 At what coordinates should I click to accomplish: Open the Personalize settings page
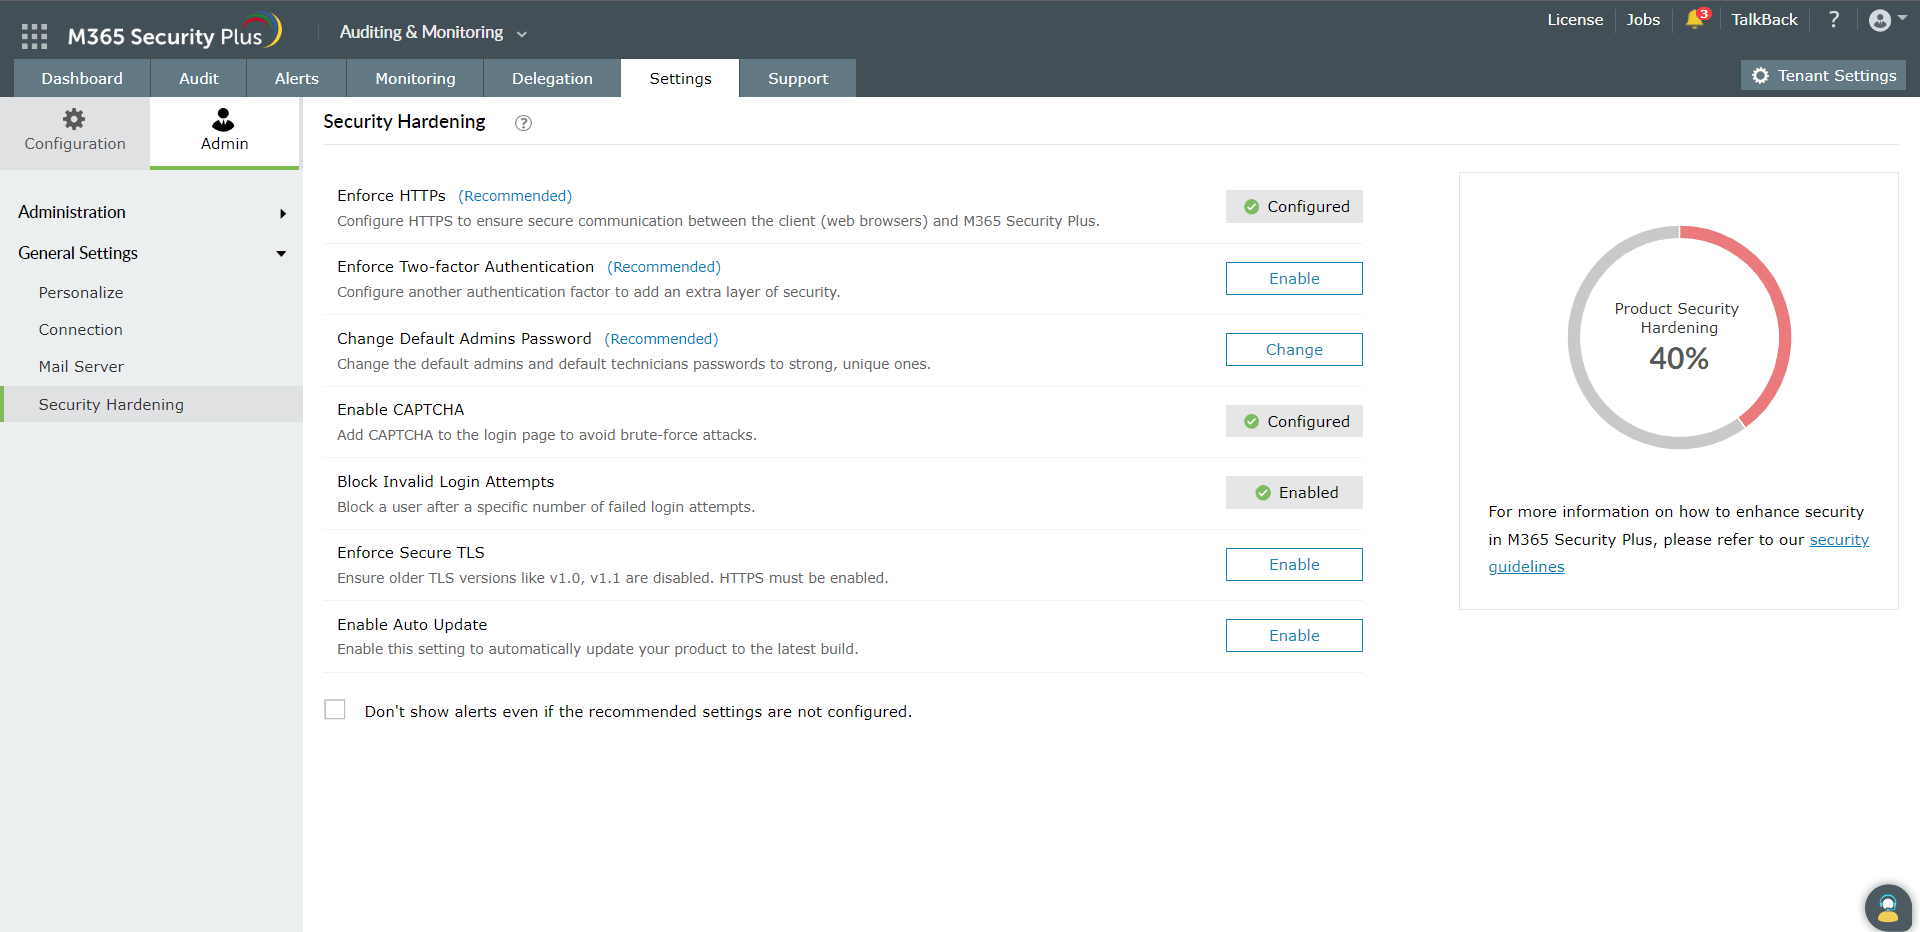(81, 293)
